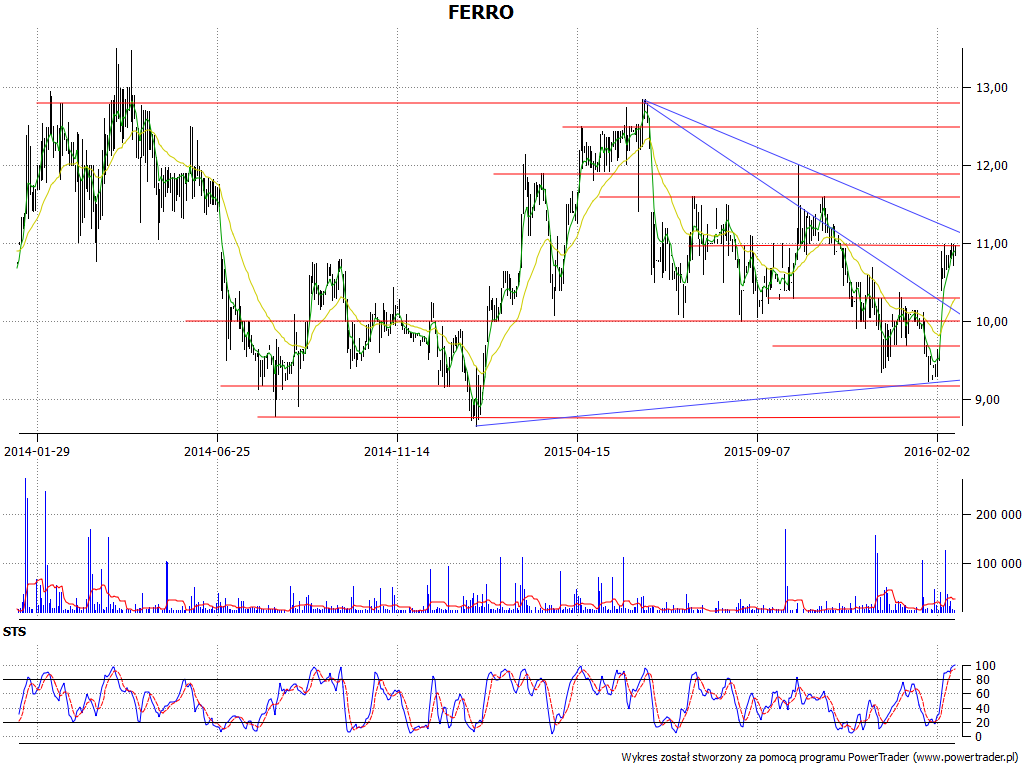Click the 2015-09-07 date label

tap(757, 451)
